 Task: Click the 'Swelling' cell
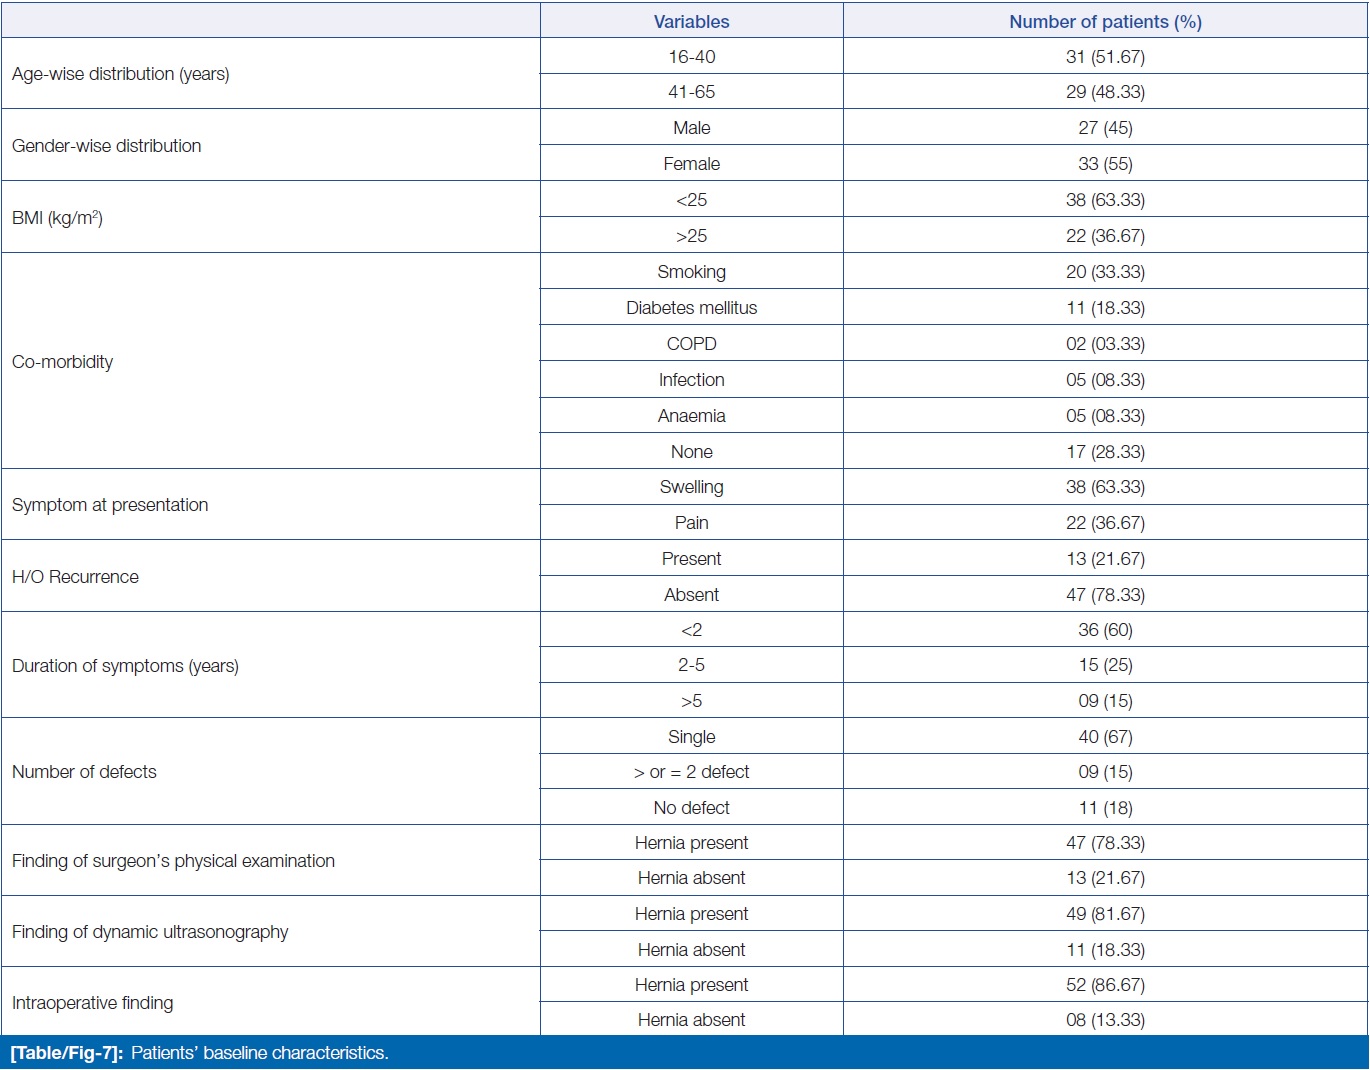[691, 487]
